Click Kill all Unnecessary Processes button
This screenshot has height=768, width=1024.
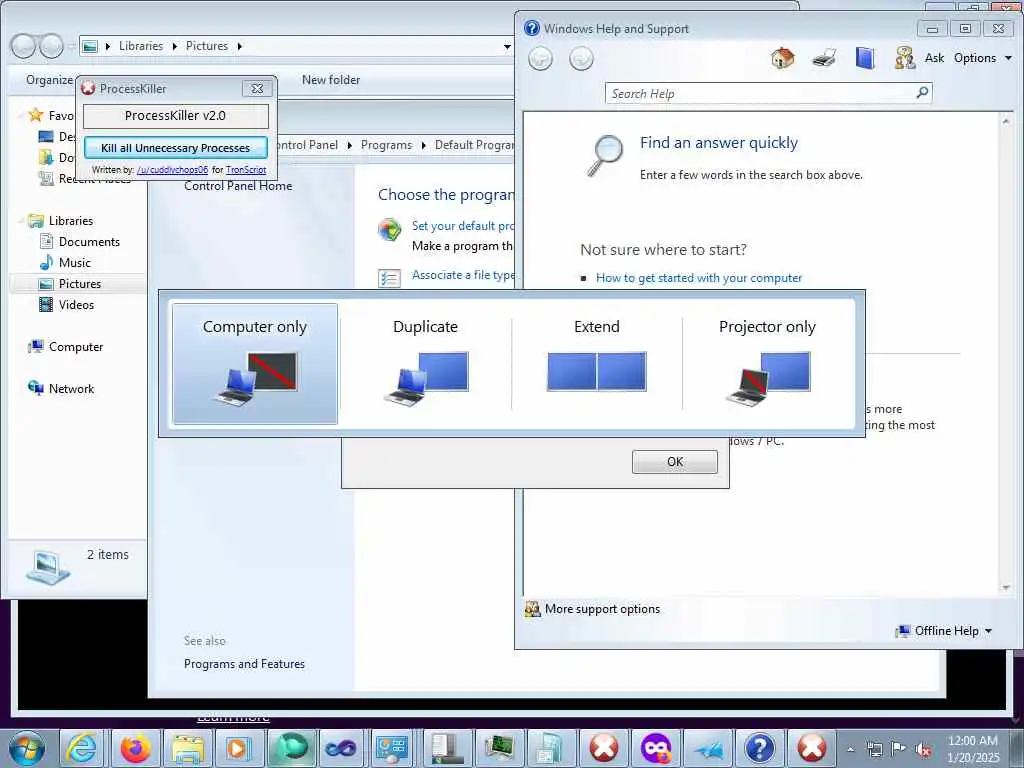176,148
